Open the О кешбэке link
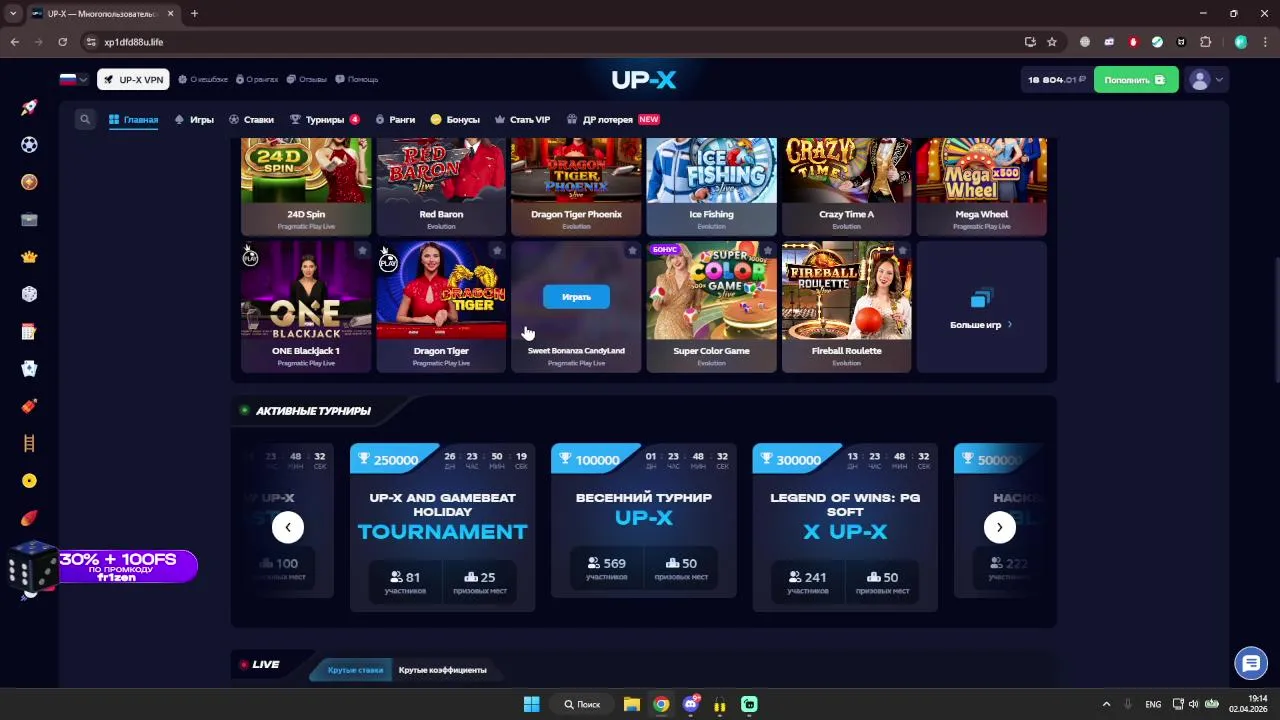Viewport: 1280px width, 720px height. click(x=203, y=79)
